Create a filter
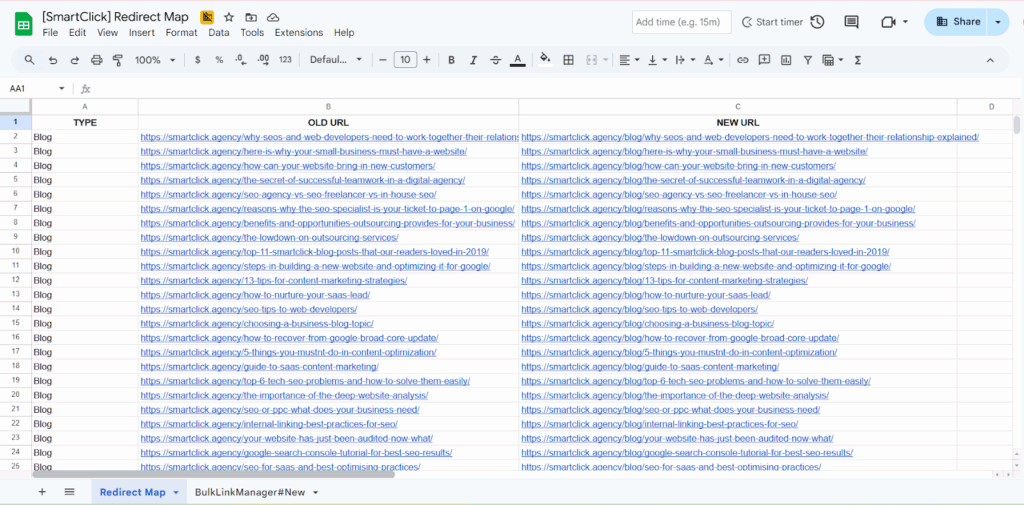 click(x=808, y=60)
